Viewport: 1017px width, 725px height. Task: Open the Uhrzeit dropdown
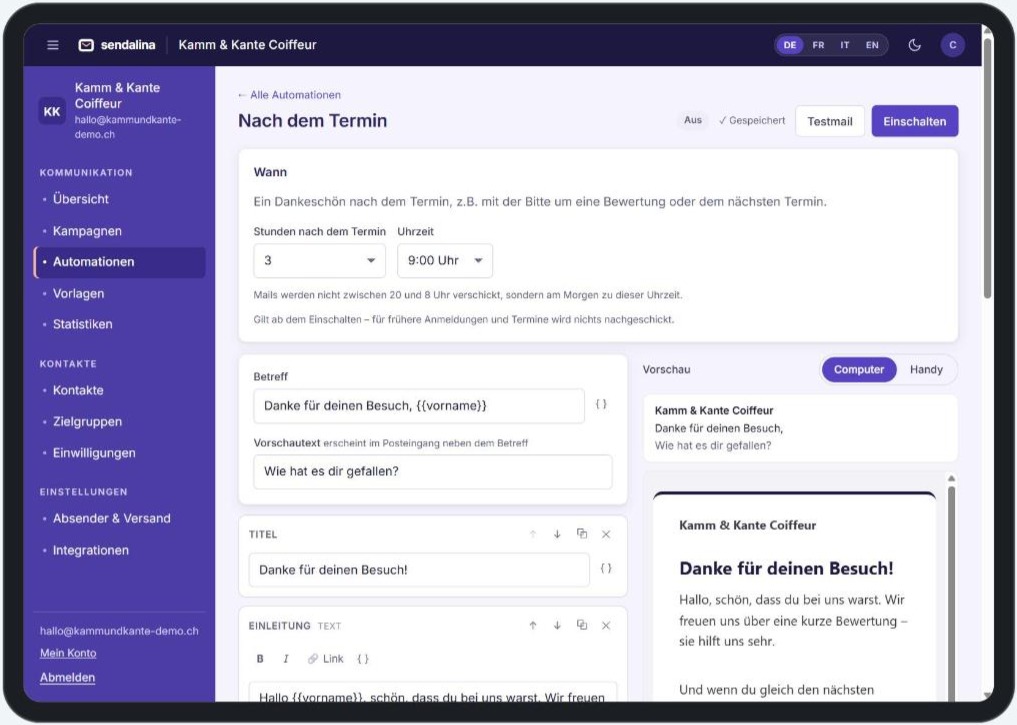coord(445,261)
